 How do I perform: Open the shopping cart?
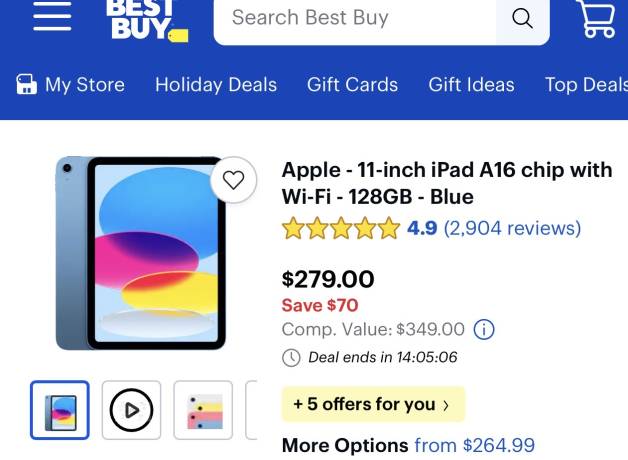click(596, 18)
